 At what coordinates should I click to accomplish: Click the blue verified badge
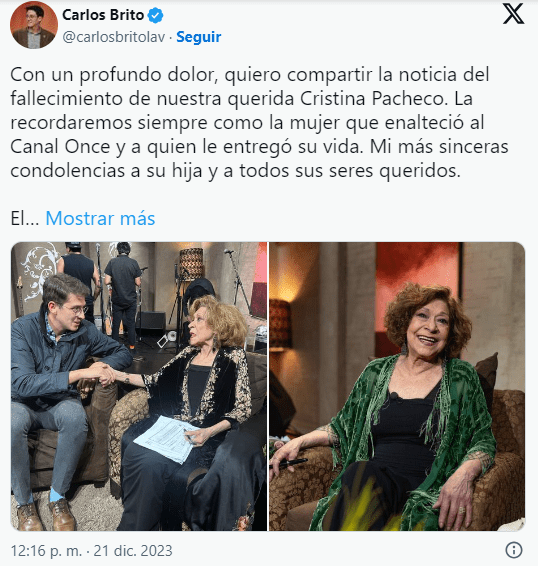coord(156,15)
